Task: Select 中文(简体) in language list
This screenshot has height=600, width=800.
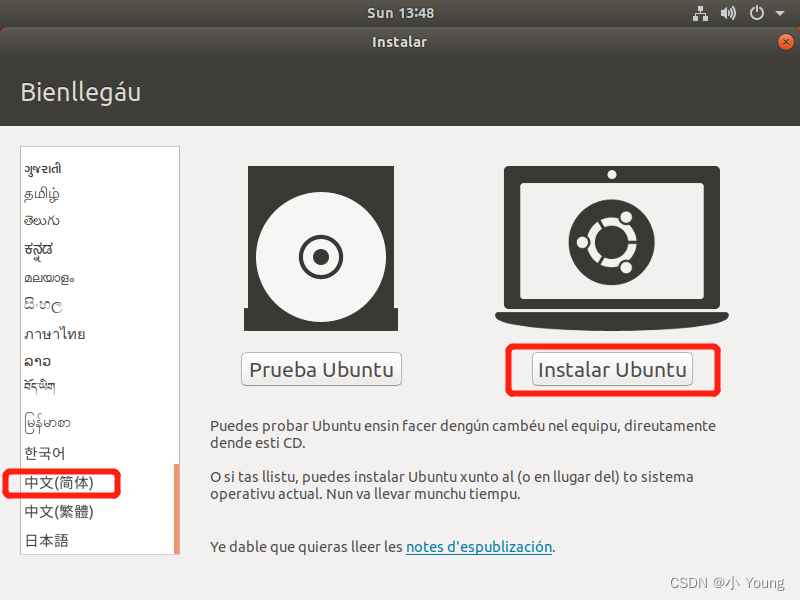Action: pyautogui.click(x=59, y=483)
